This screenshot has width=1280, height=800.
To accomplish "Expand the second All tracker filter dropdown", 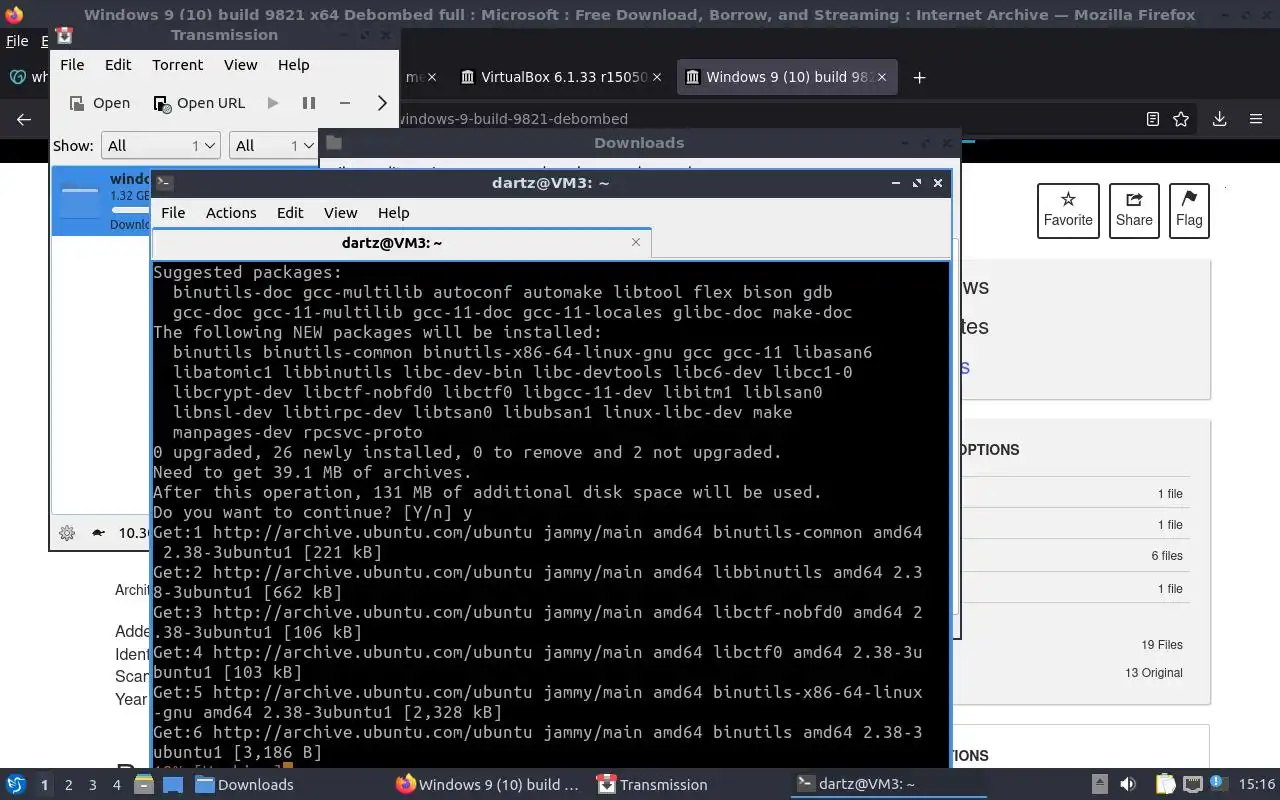I will (x=273, y=146).
